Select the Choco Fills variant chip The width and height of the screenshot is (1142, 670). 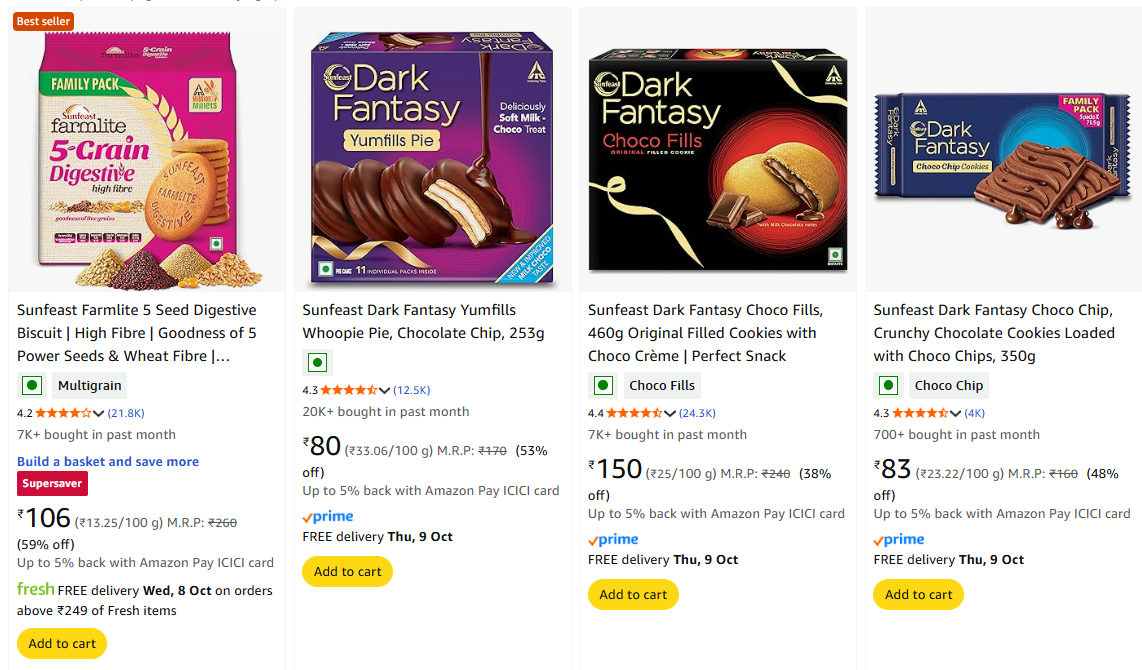tap(661, 385)
